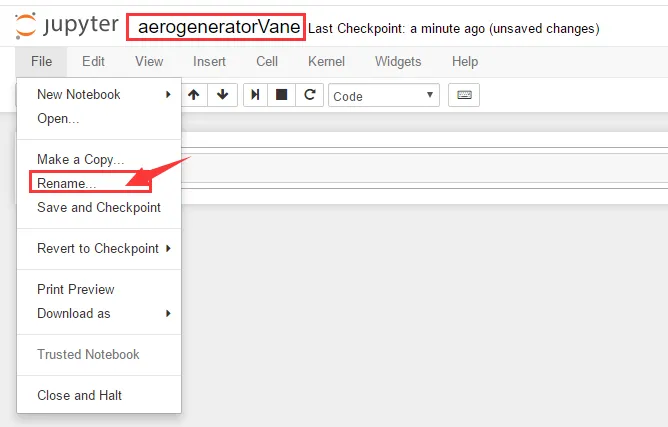
Task: Restart the kernel with the circular arrow
Action: pyautogui.click(x=310, y=95)
